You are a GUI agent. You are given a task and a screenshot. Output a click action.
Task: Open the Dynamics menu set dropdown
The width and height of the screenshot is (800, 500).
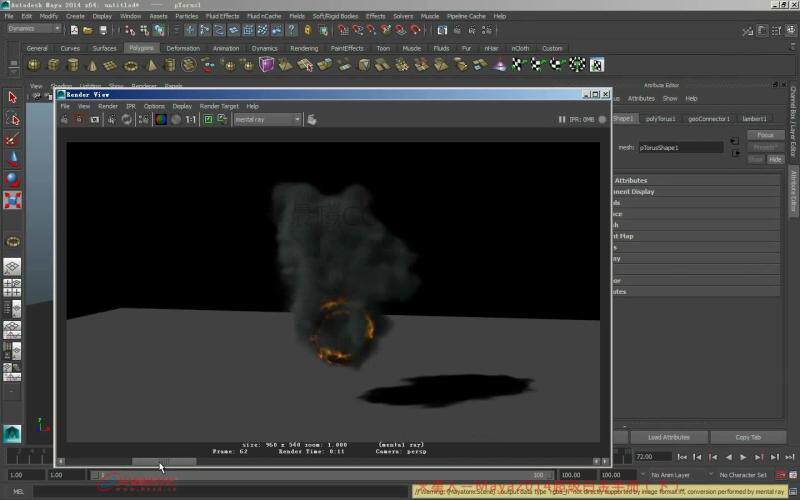click(x=34, y=28)
